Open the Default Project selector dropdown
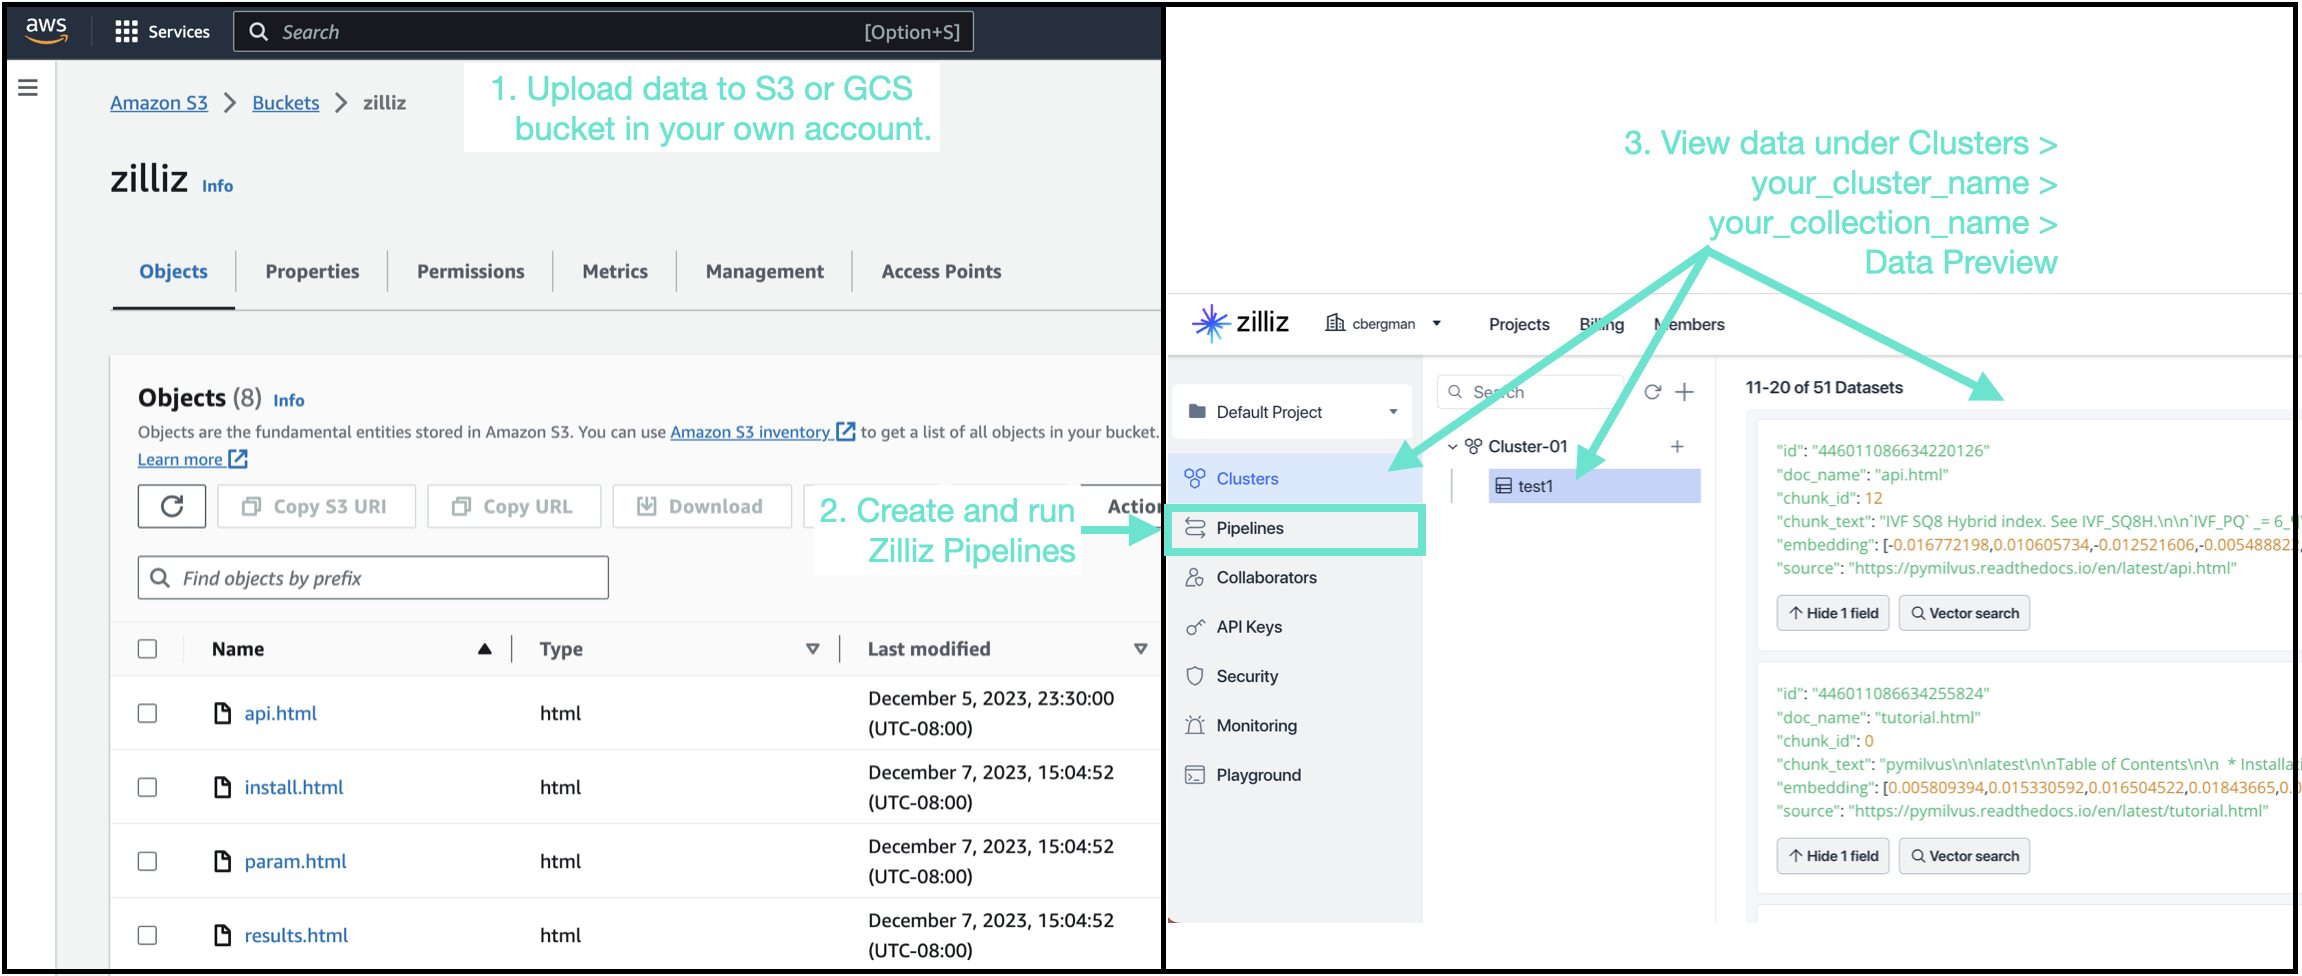The width and height of the screenshot is (2302, 976). pyautogui.click(x=1293, y=412)
